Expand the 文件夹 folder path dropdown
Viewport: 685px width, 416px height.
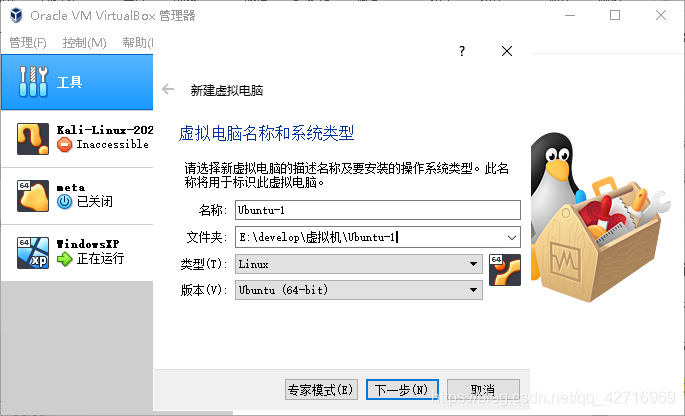[512, 237]
